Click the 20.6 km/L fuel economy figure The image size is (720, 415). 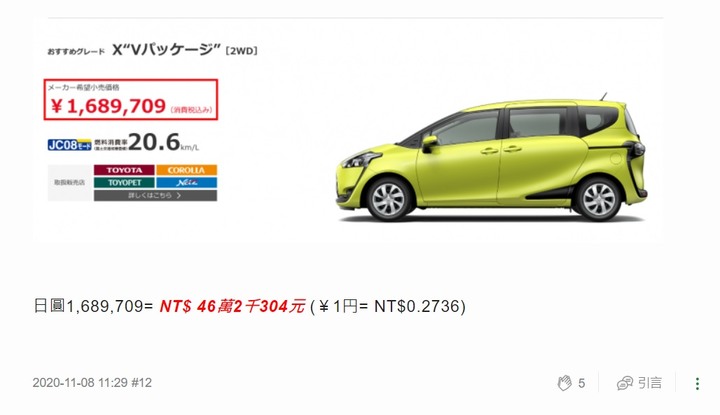163,142
